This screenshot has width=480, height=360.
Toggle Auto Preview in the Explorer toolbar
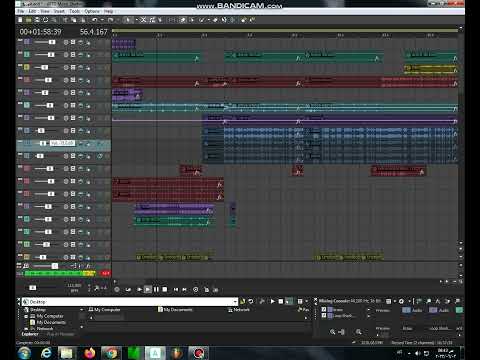[289, 301]
